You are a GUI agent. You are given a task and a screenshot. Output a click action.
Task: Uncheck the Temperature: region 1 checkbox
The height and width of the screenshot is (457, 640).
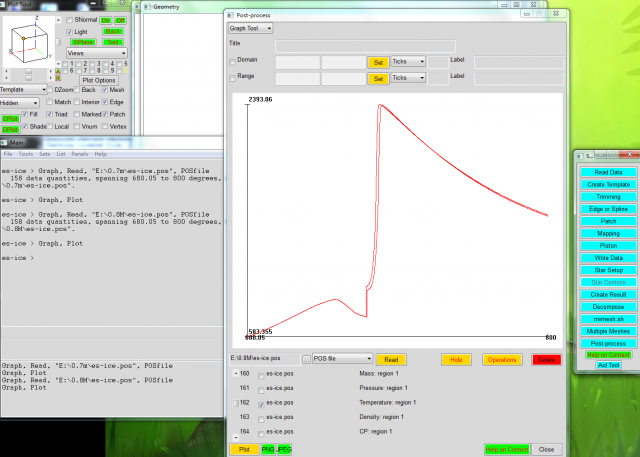click(262, 403)
